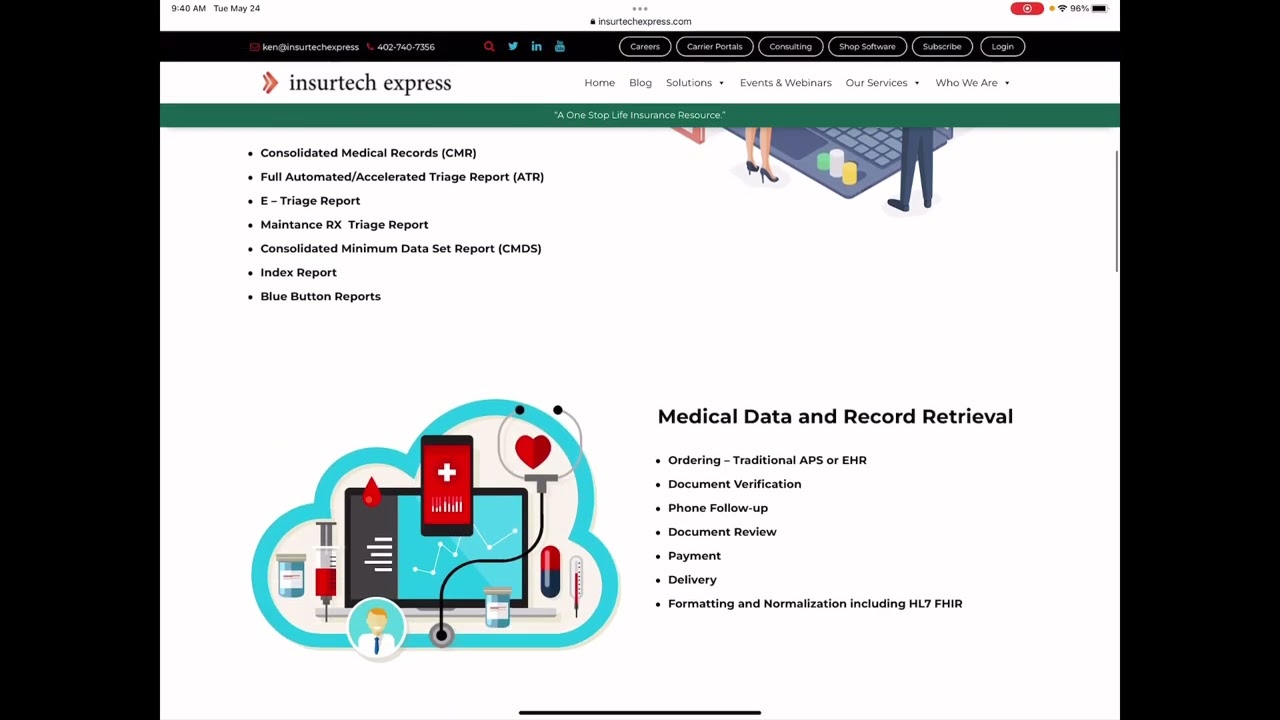1280x720 pixels.
Task: Click the red search magnifier icon
Action: point(489,46)
